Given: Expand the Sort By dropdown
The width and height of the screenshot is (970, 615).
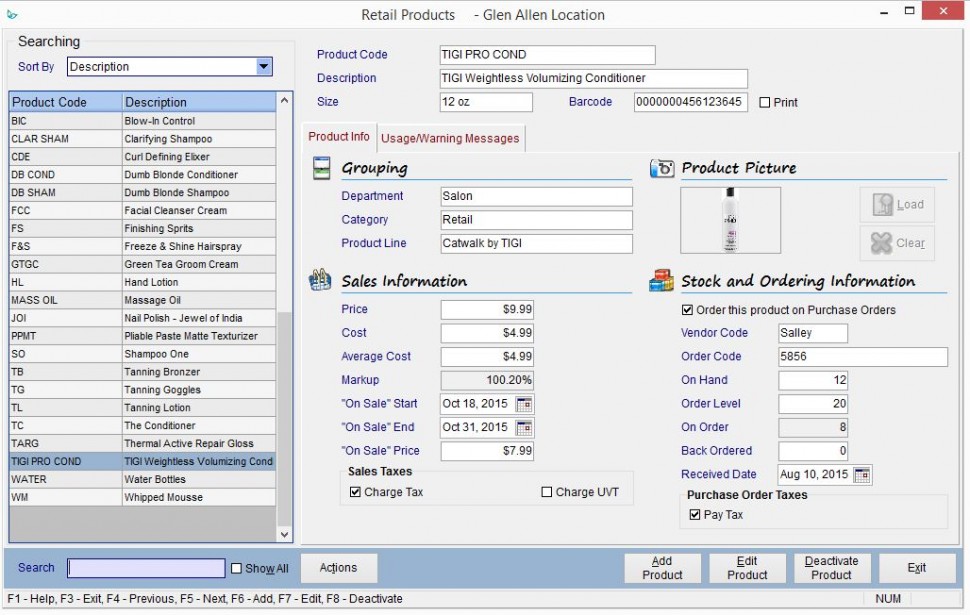Looking at the screenshot, I should click(x=264, y=67).
